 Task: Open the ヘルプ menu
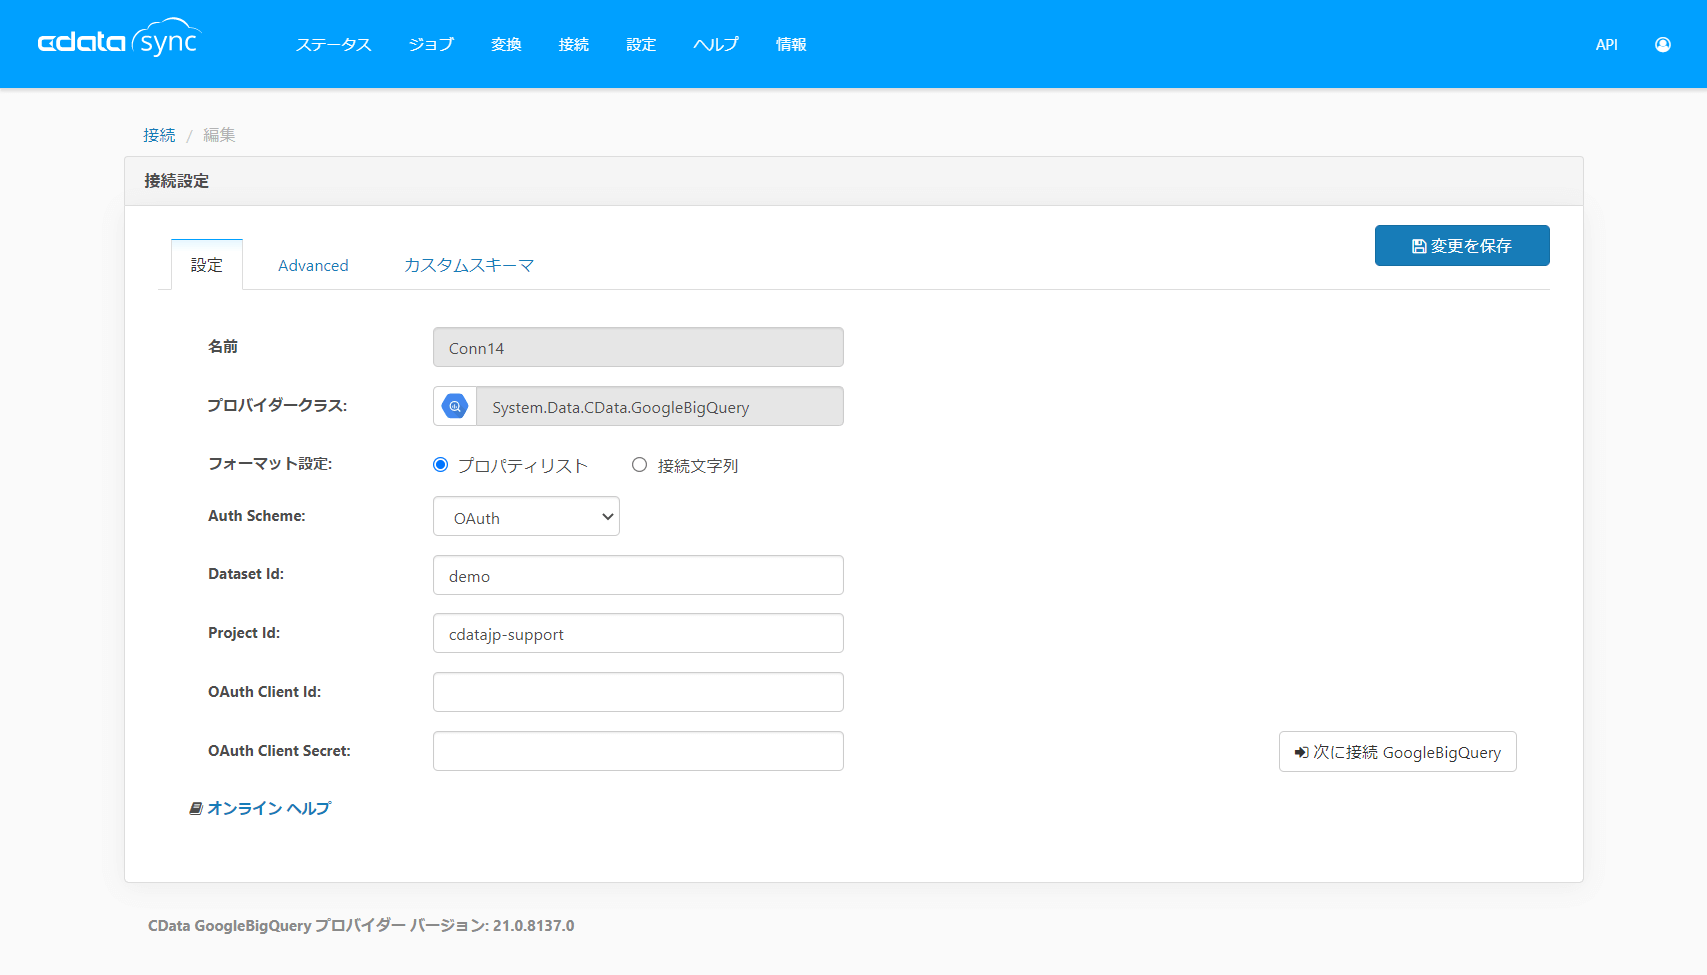click(x=716, y=44)
